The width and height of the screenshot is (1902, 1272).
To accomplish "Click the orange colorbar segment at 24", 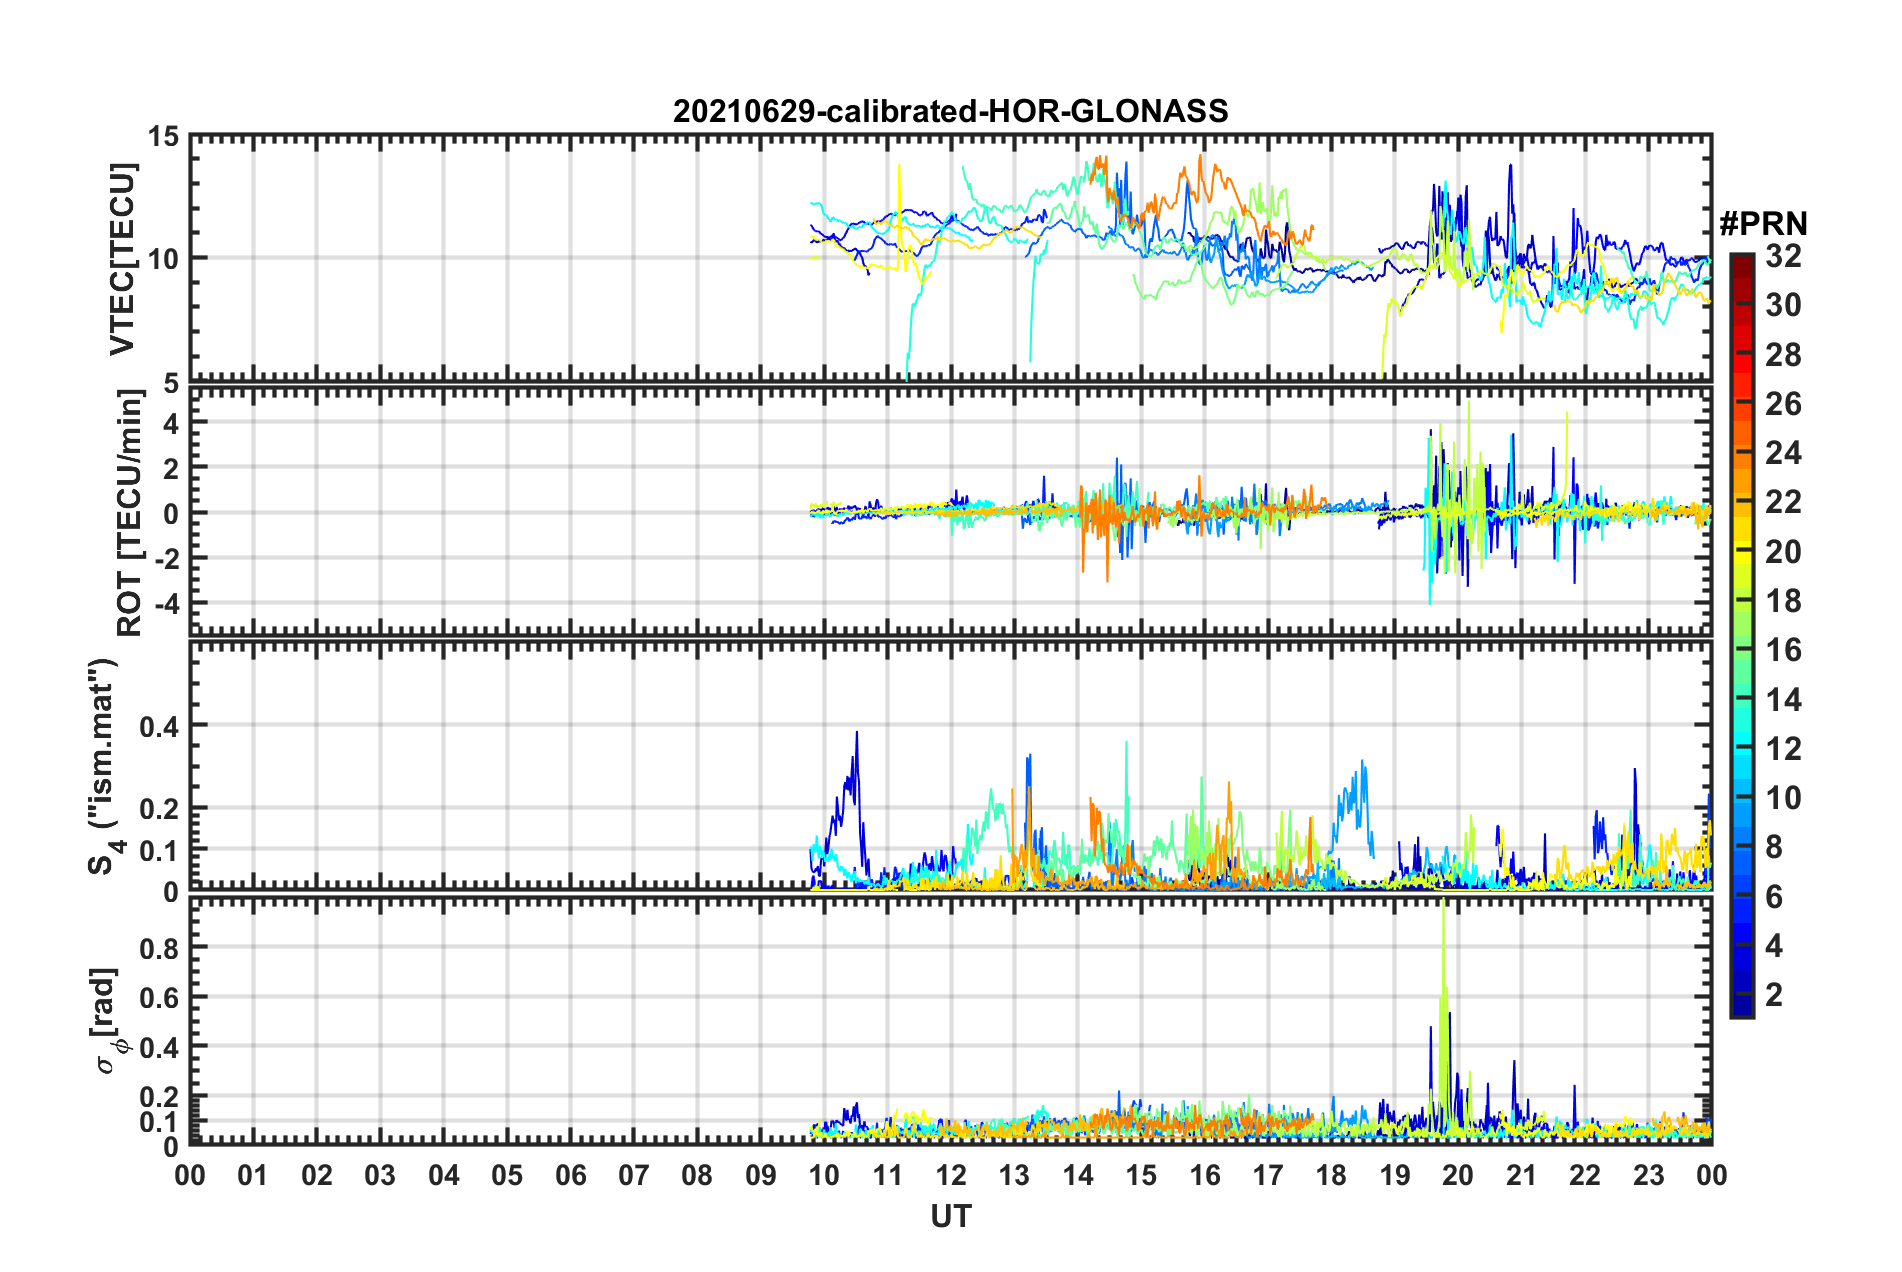I will click(1741, 453).
